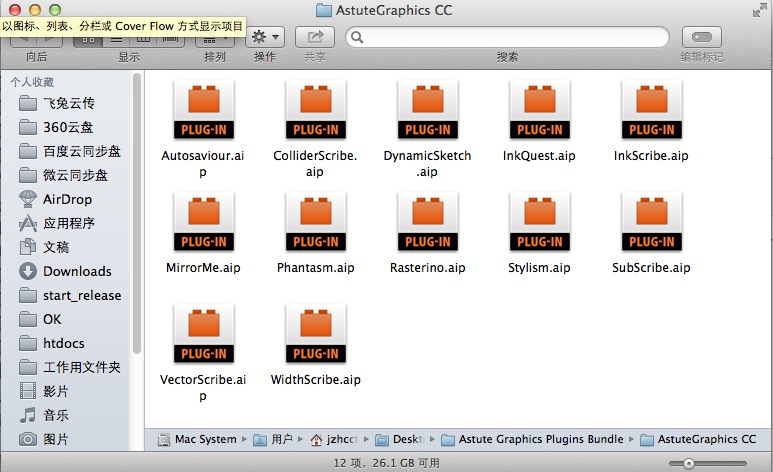
Task: Click AstuteGraphics CC in path bar
Action: (698, 439)
